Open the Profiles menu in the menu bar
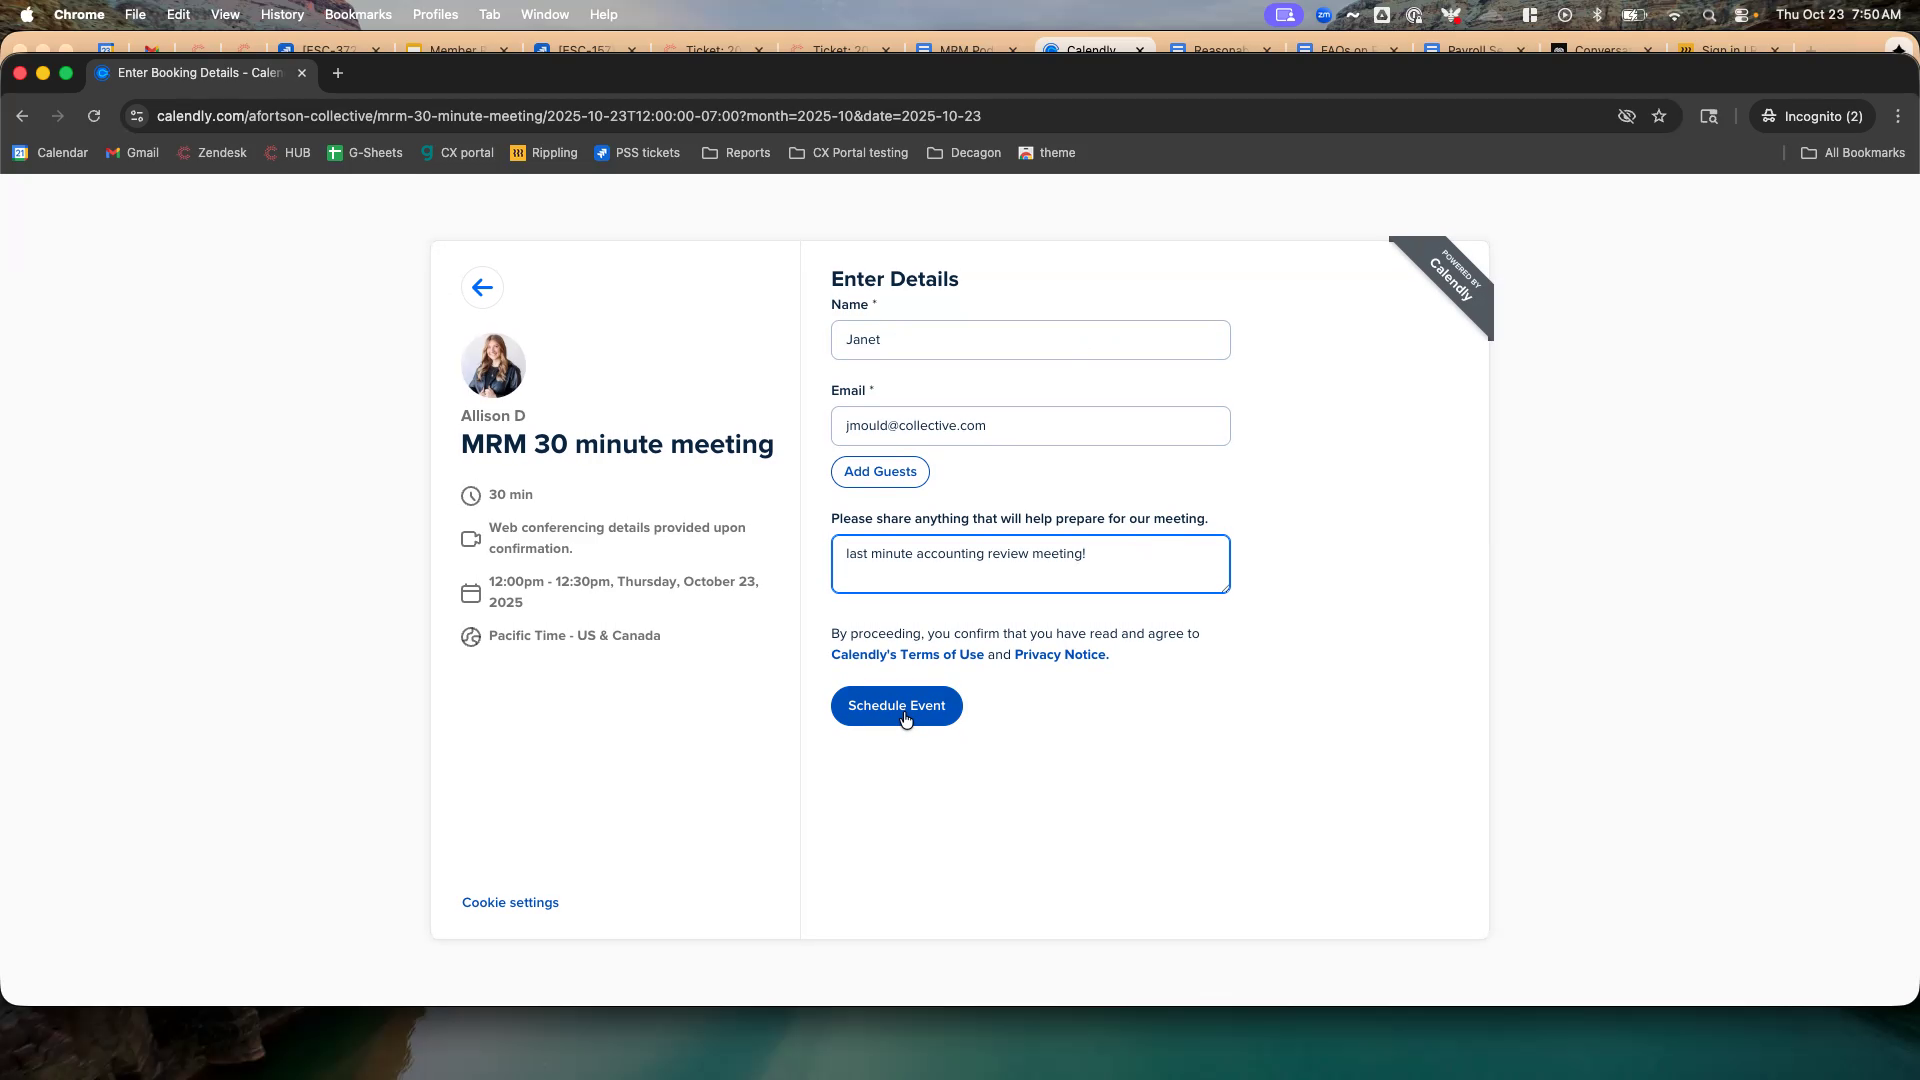This screenshot has width=1920, height=1080. [x=435, y=15]
